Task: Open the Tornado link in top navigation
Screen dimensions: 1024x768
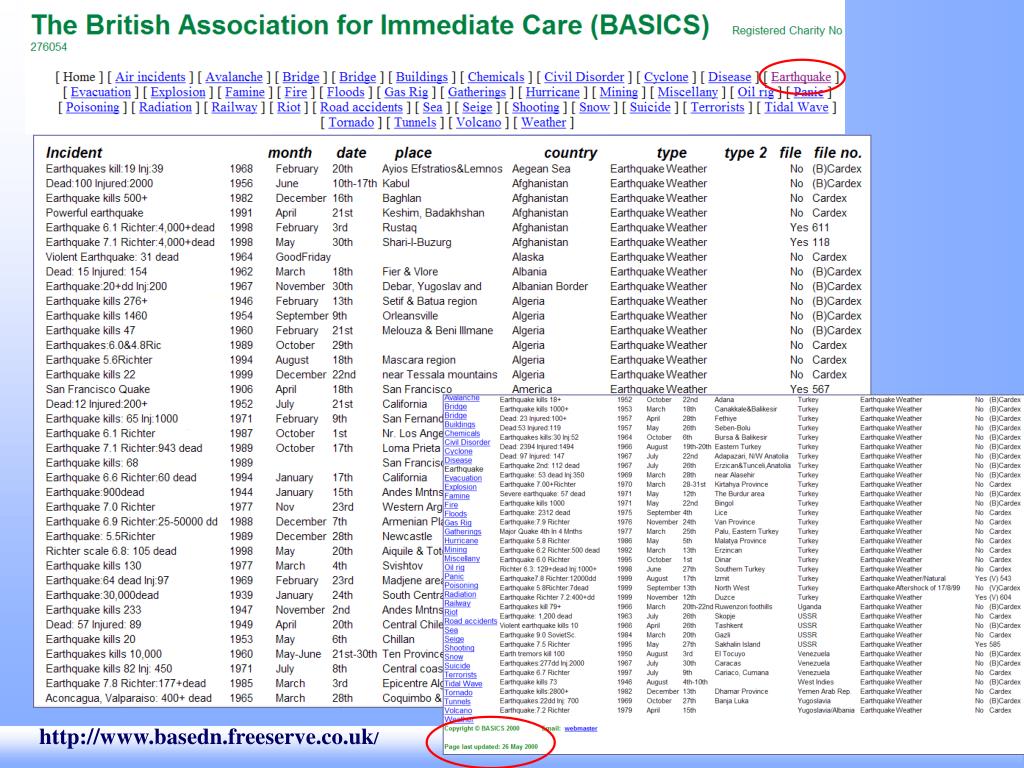Action: 351,122
